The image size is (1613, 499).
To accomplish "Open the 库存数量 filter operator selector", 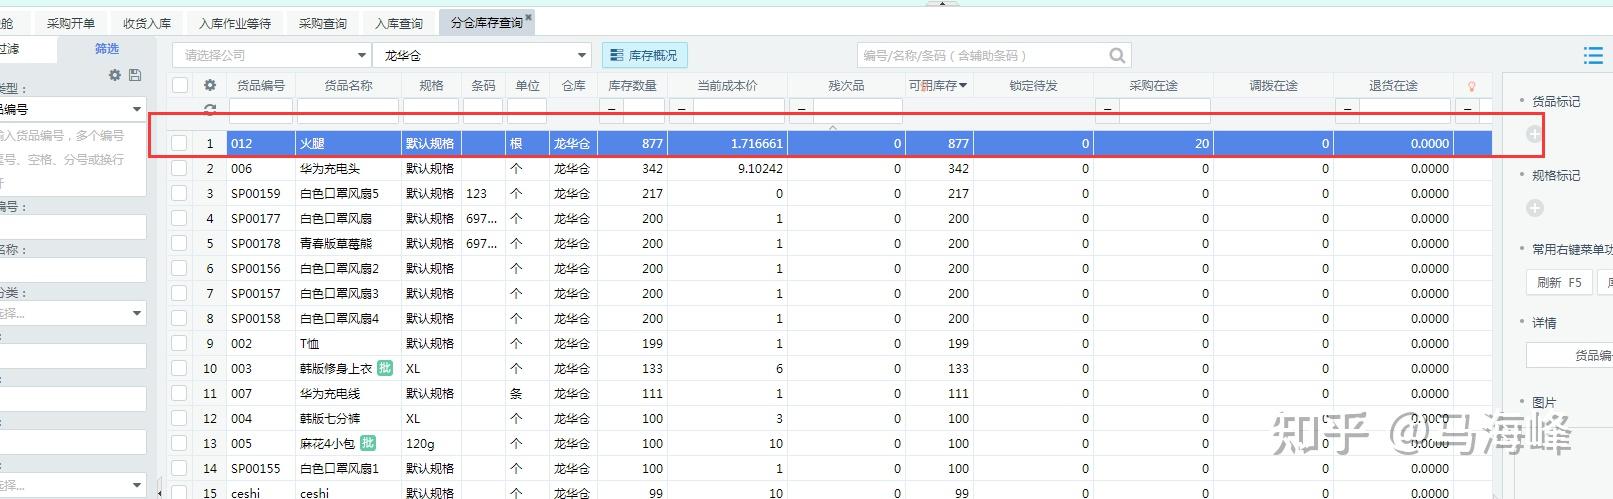I will point(612,109).
